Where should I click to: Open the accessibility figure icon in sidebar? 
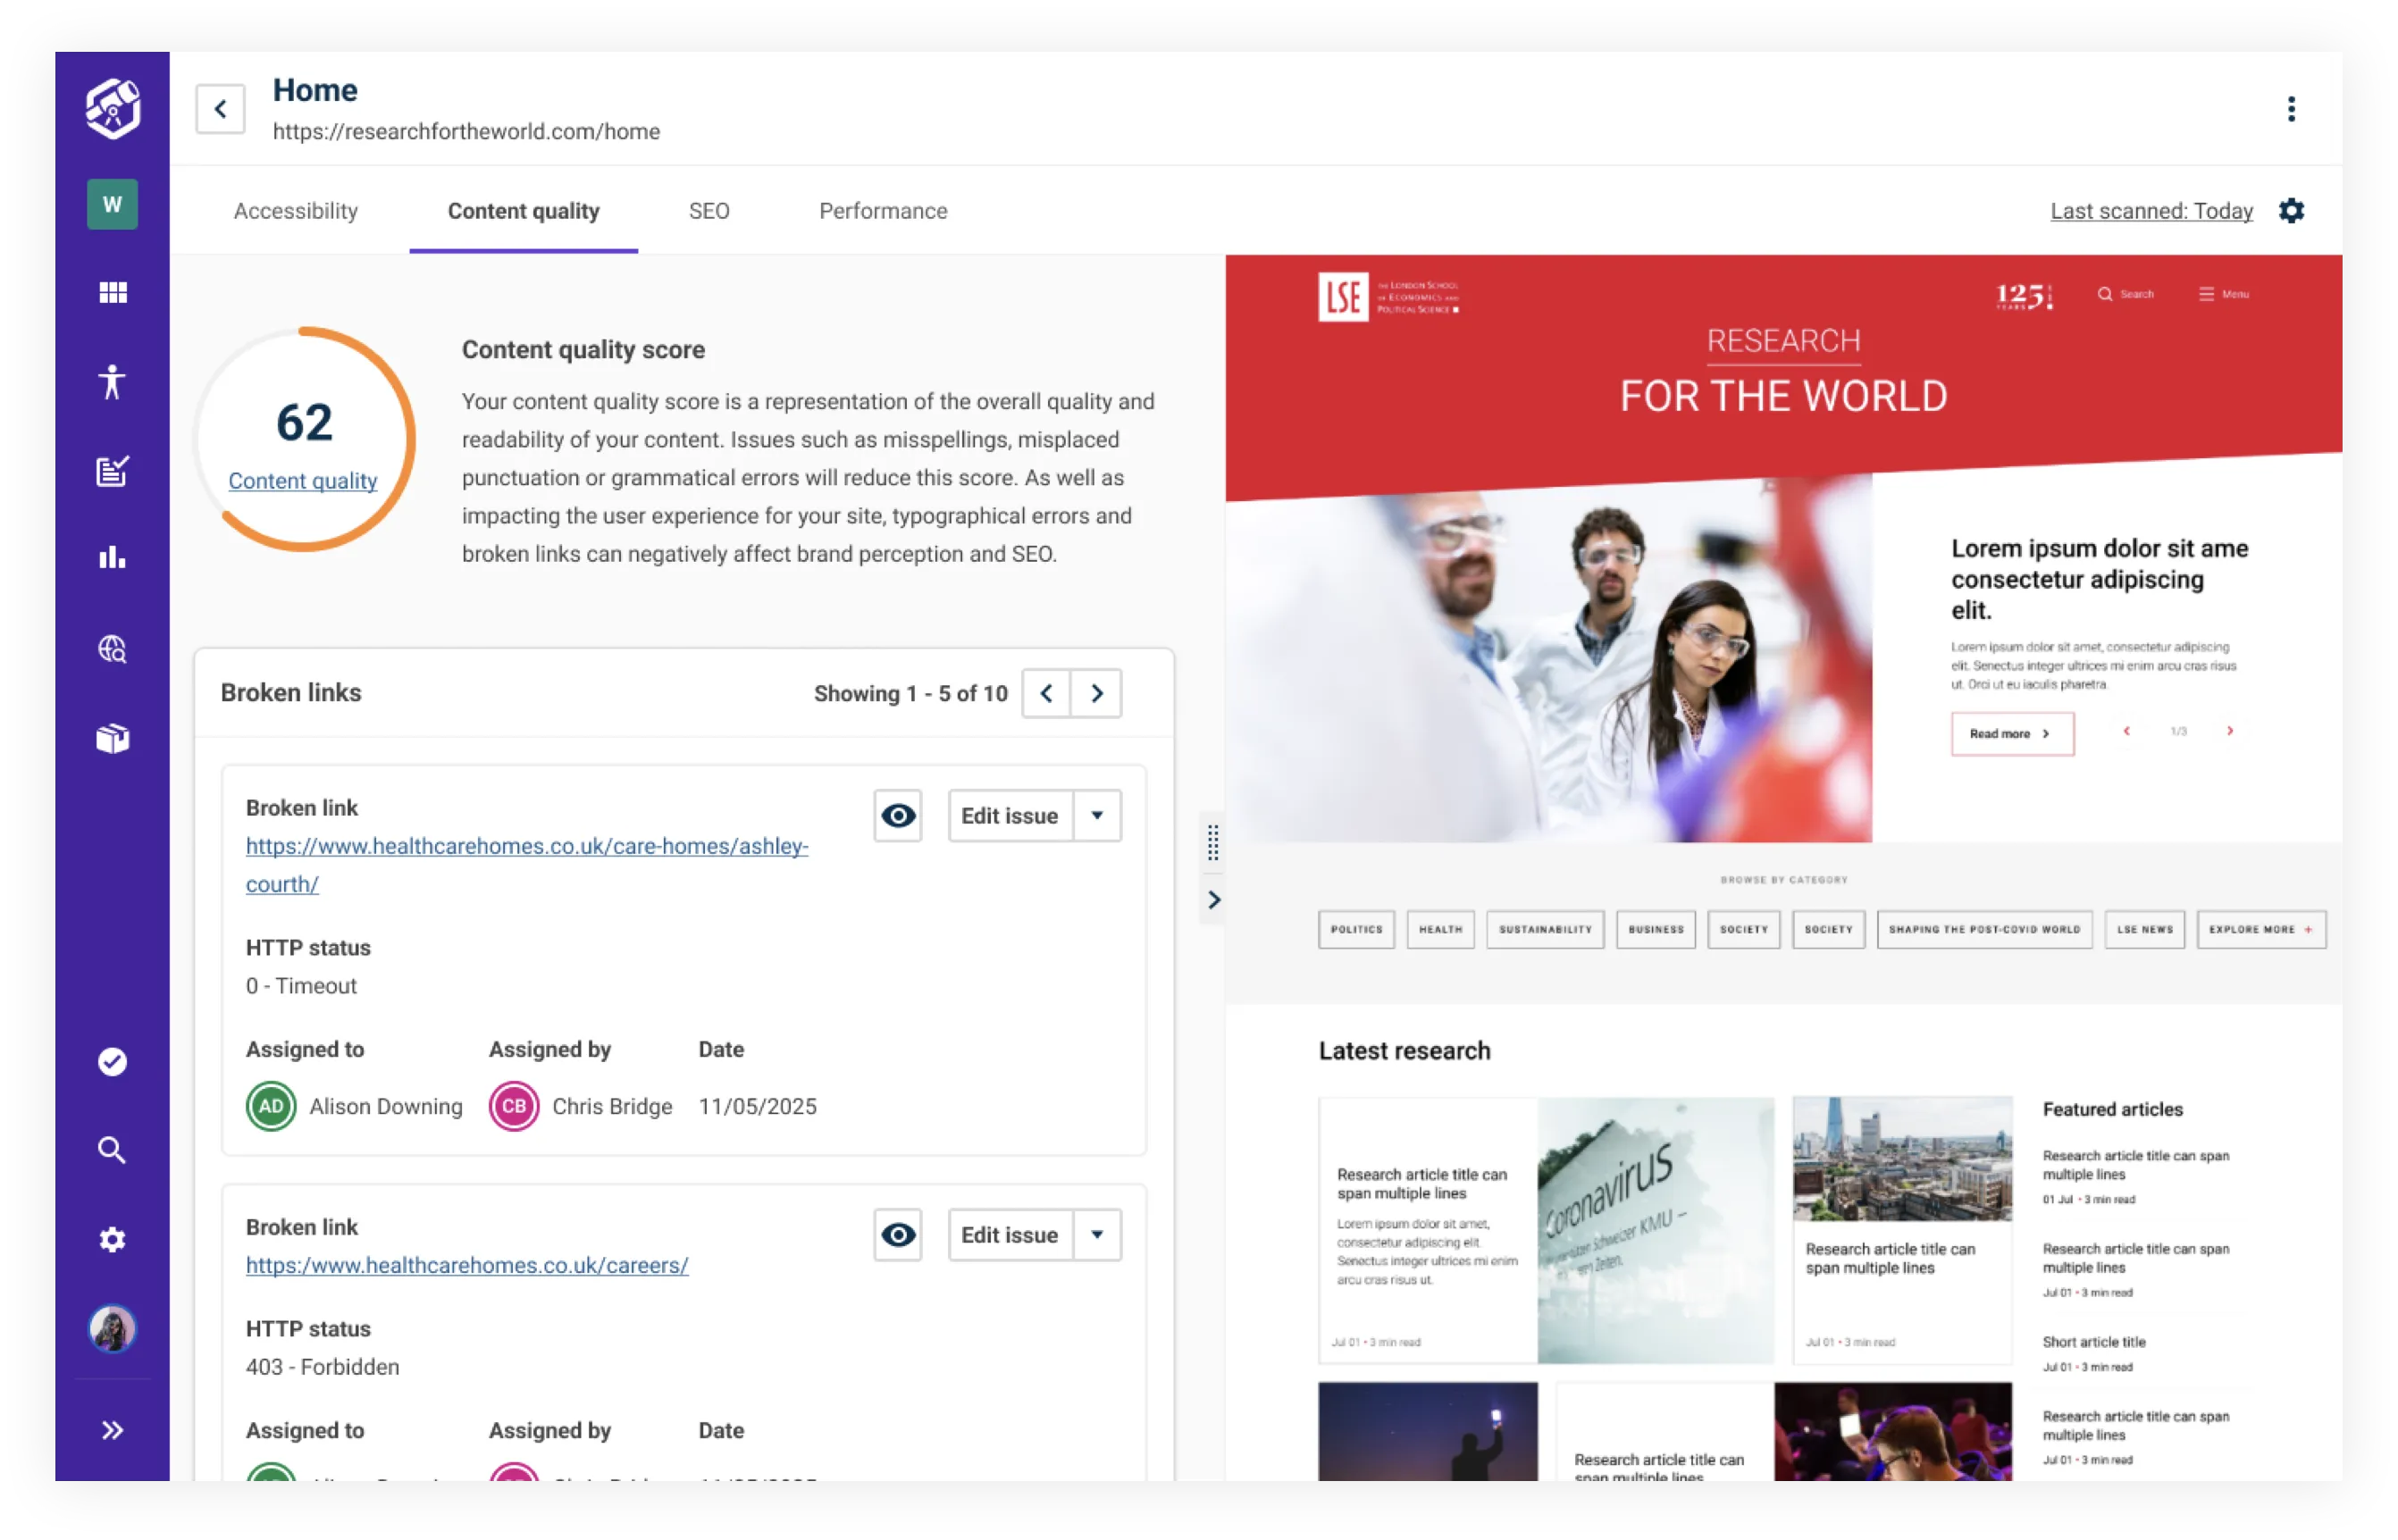[x=112, y=382]
